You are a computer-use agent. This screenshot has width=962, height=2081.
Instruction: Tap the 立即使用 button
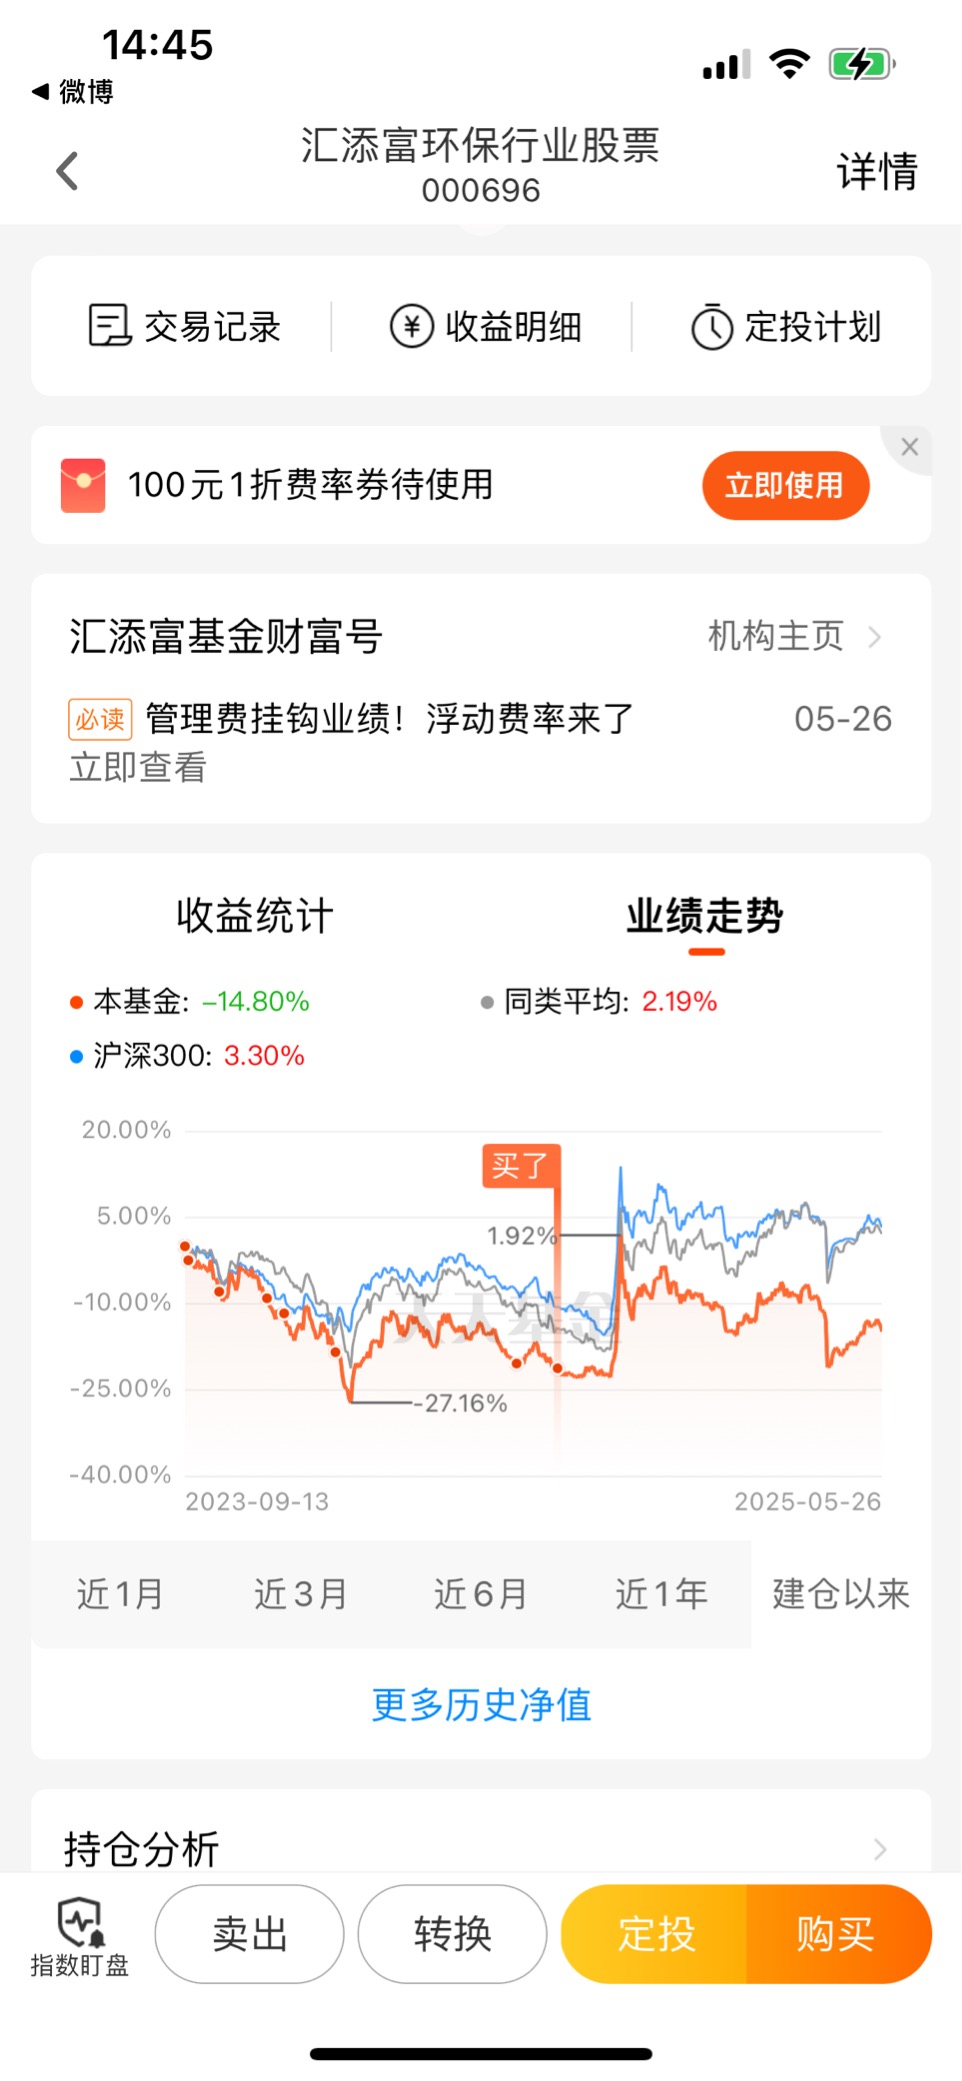click(785, 485)
